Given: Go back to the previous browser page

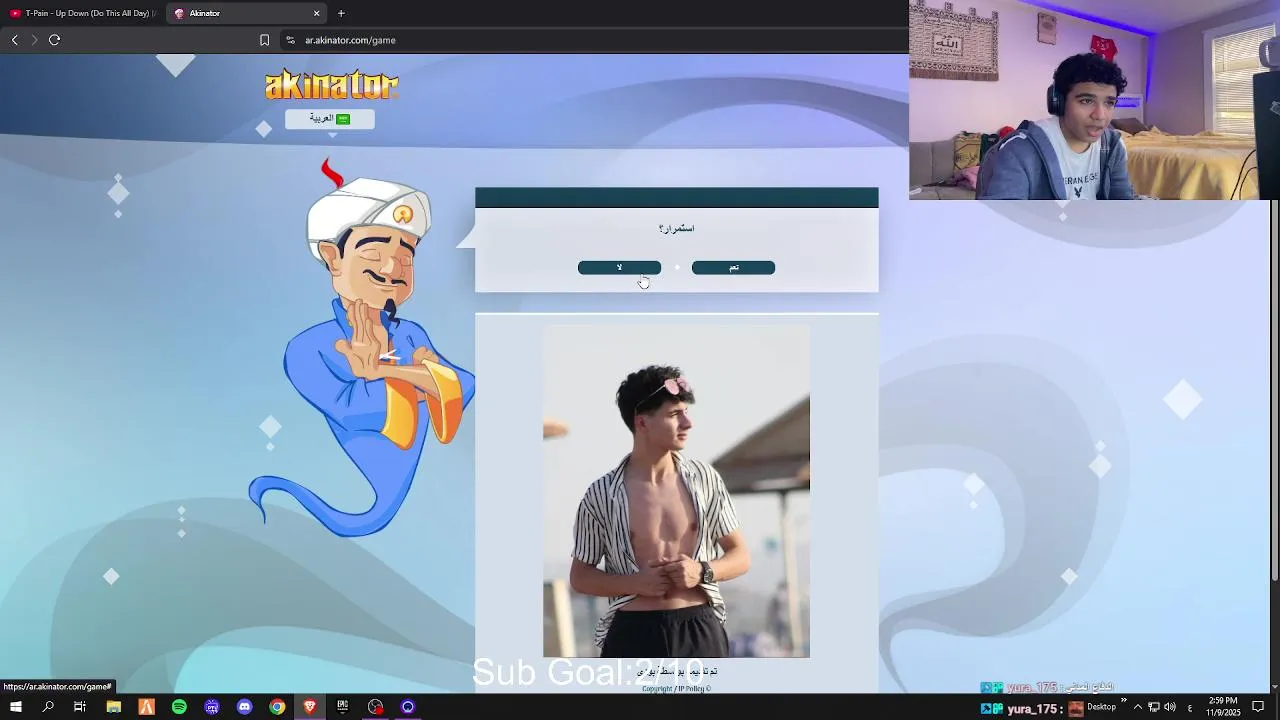Looking at the screenshot, I should tap(14, 40).
